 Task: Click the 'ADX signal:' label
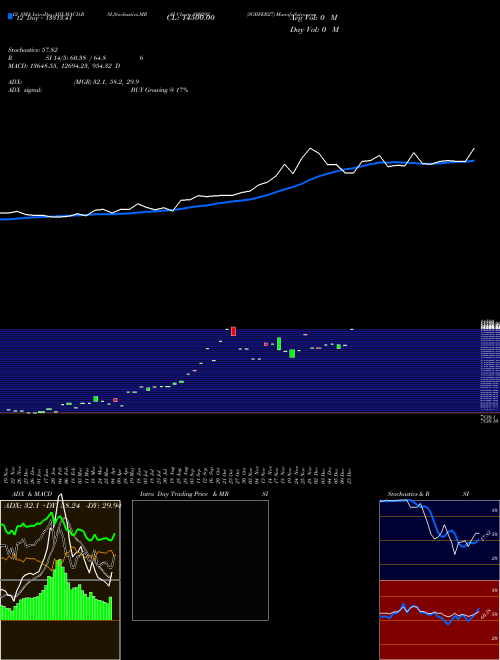tap(25, 90)
